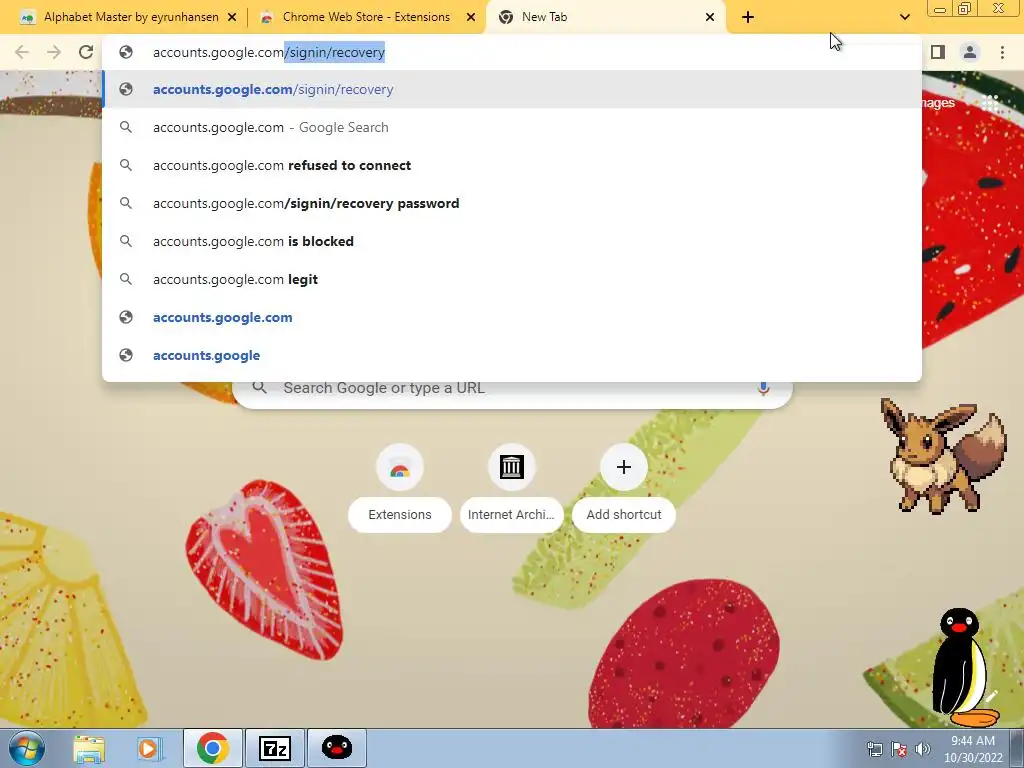Open the Windows Start menu orb

pyautogui.click(x=26, y=748)
